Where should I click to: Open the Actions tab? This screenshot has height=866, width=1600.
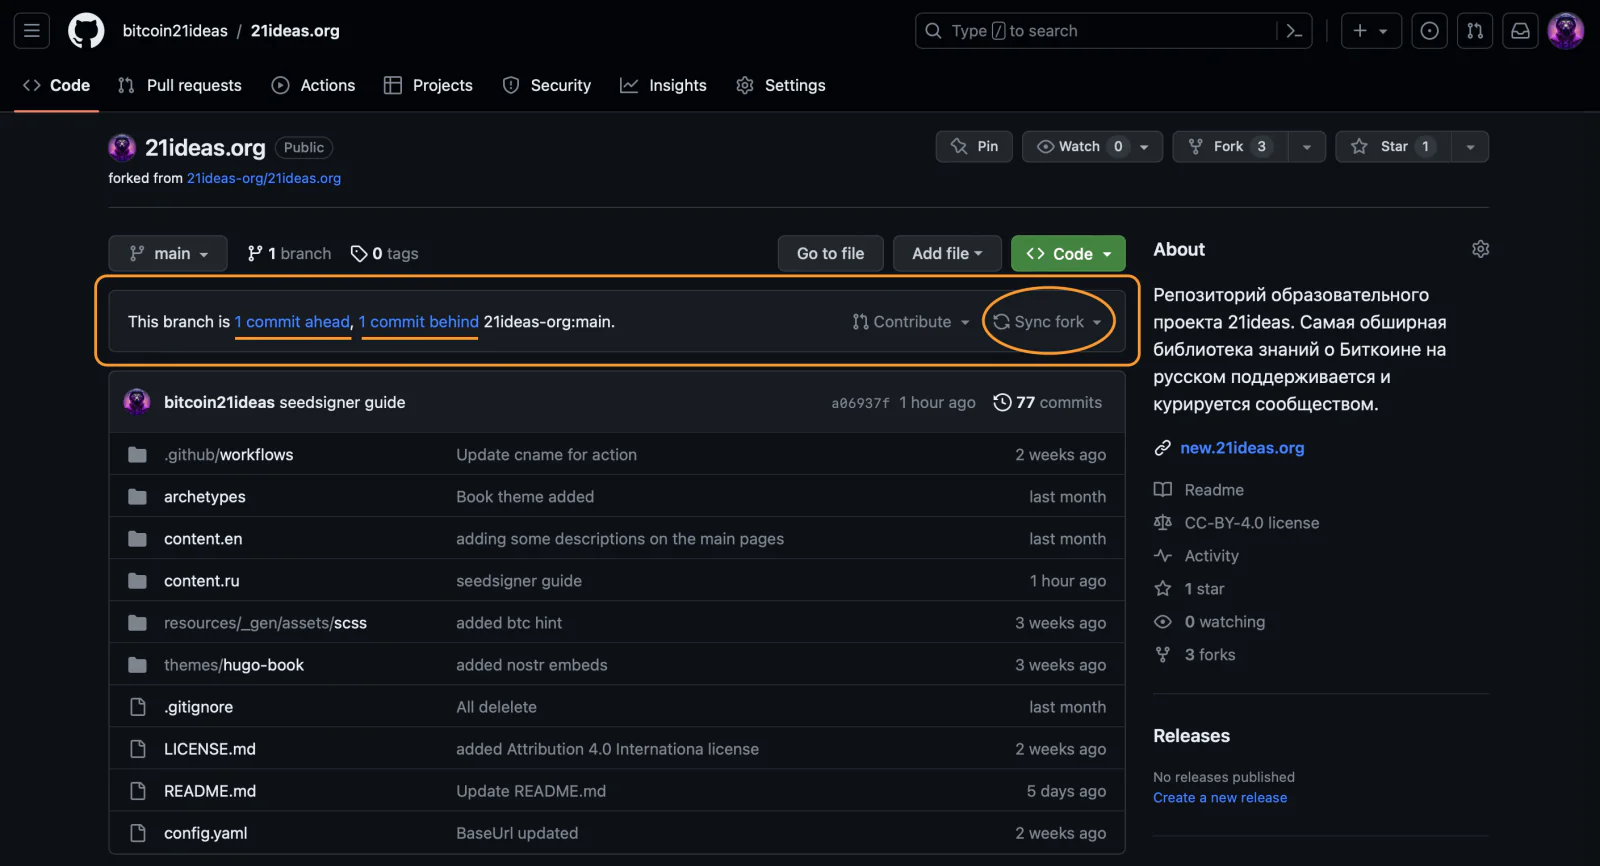tap(313, 86)
